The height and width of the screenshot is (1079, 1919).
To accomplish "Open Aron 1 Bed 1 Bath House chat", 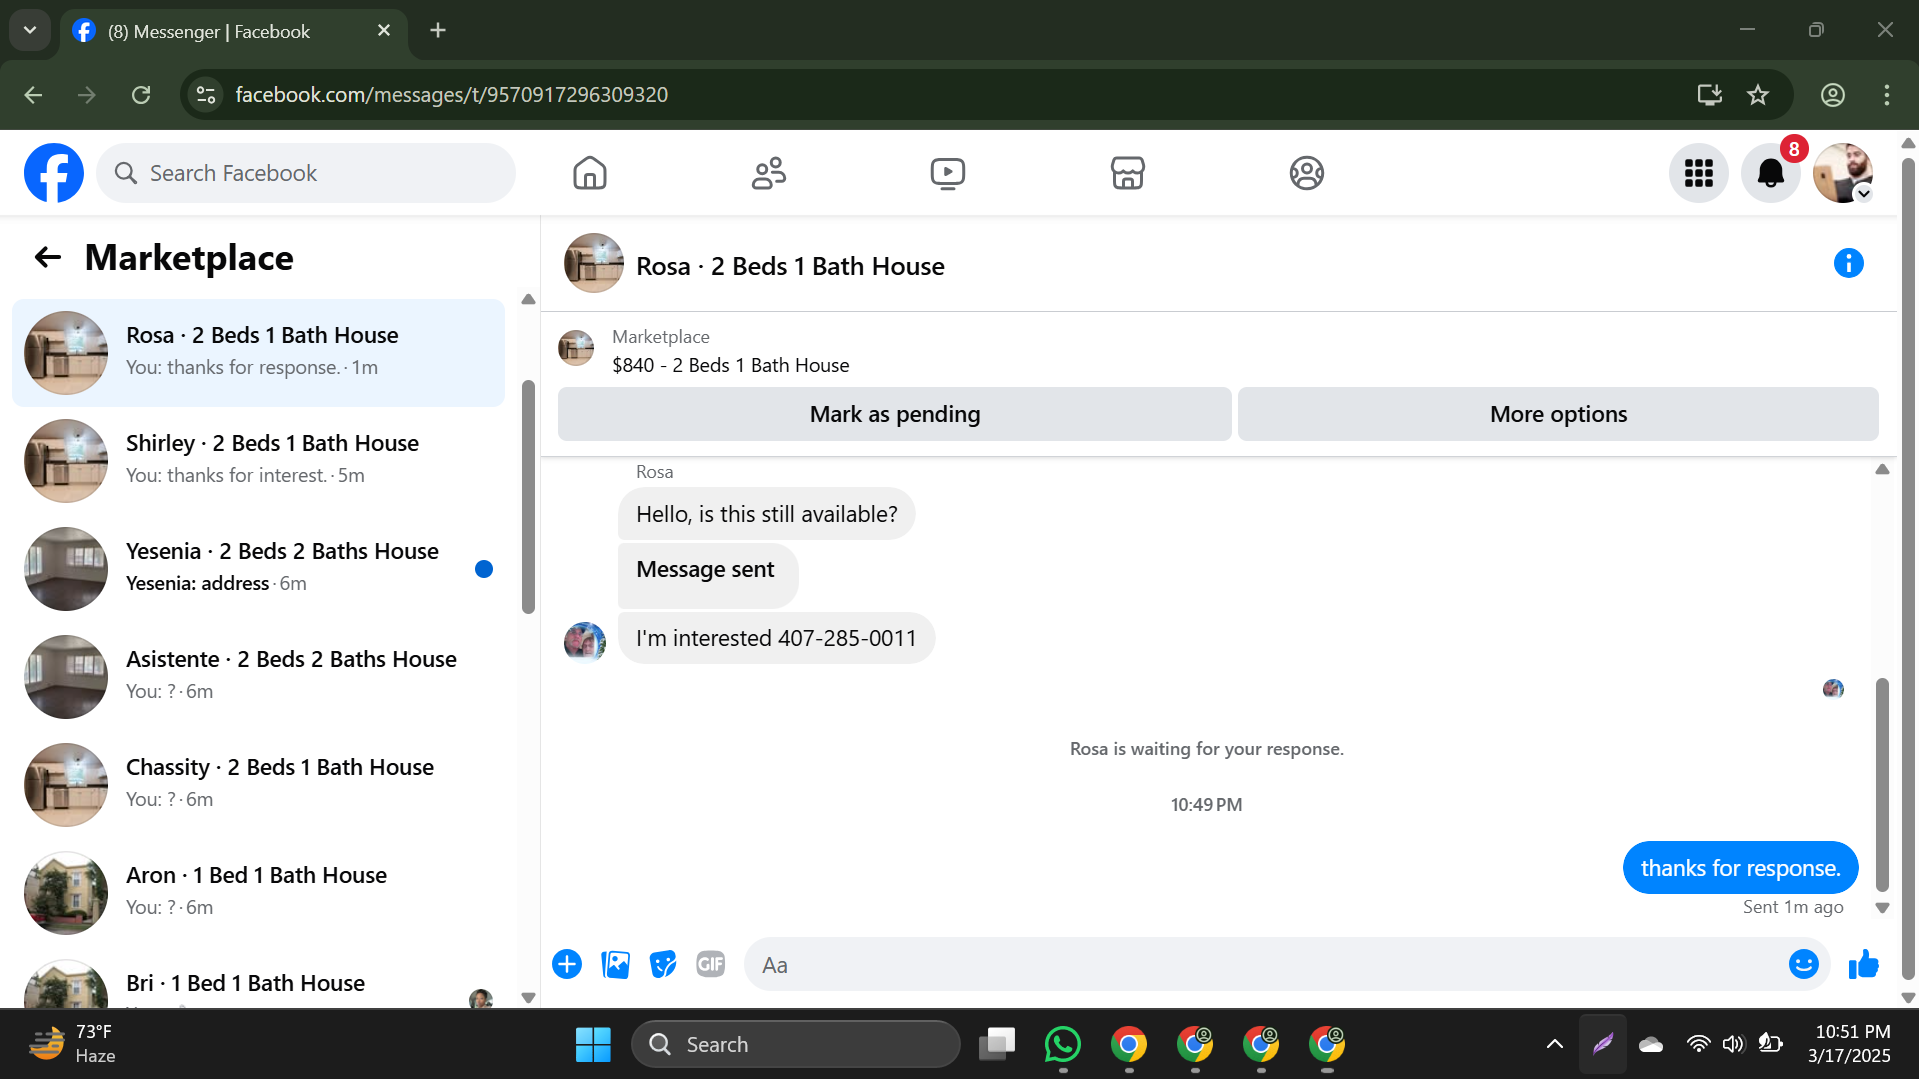I will [259, 892].
